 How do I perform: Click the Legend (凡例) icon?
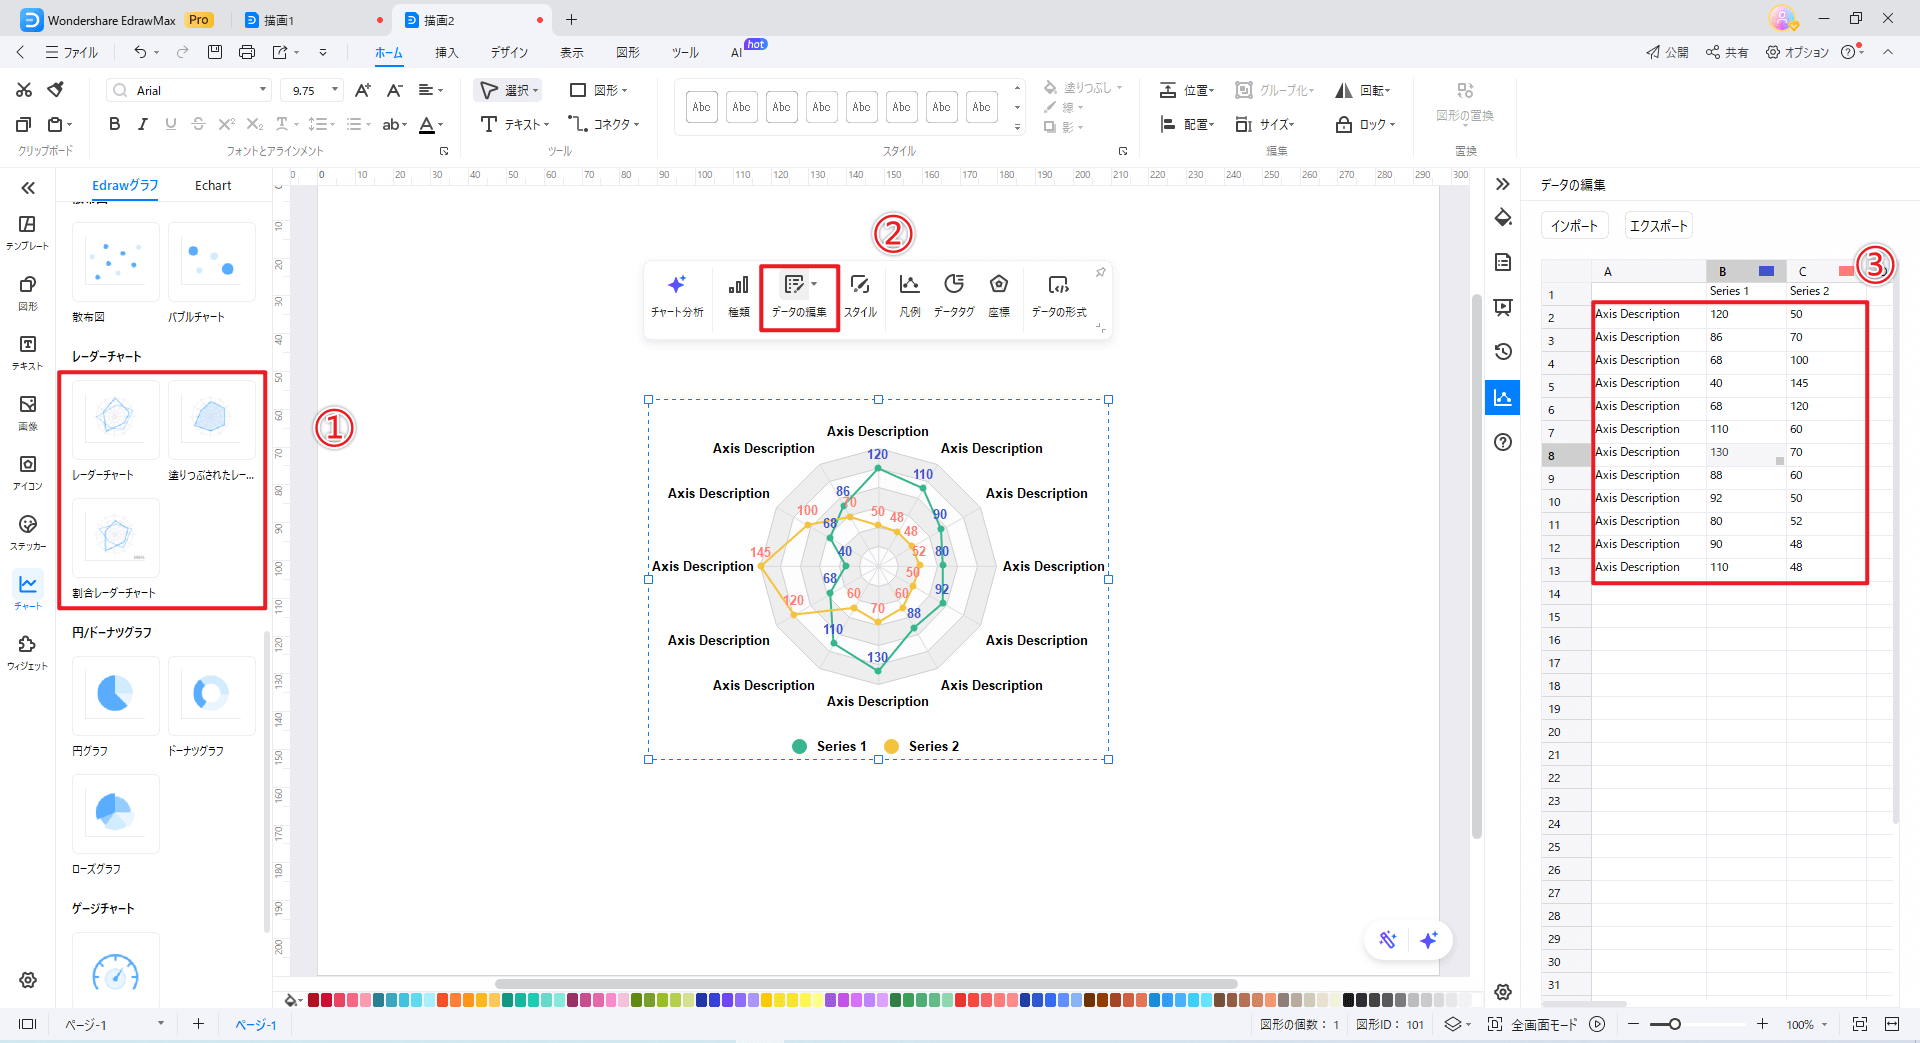pos(909,296)
